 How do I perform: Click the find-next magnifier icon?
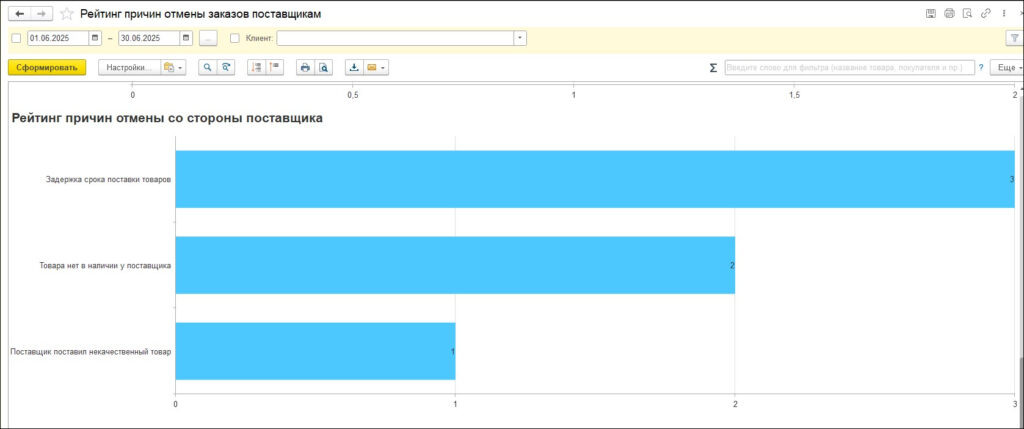click(x=226, y=67)
